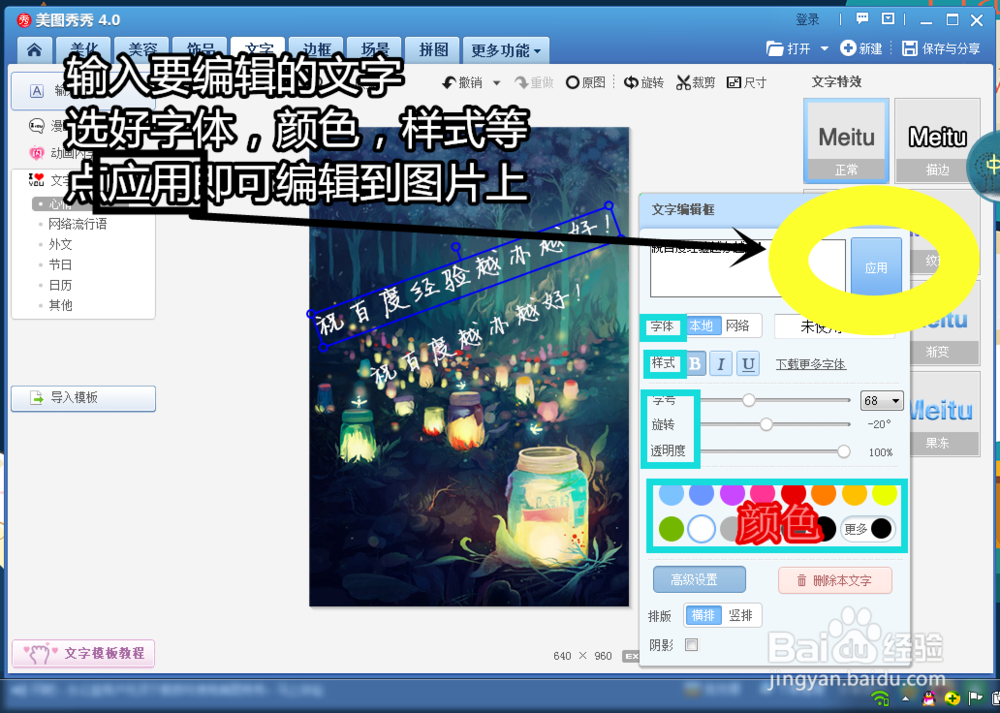The height and width of the screenshot is (713, 1000).
Task: Go to the home tab icon
Action: pyautogui.click(x=34, y=50)
